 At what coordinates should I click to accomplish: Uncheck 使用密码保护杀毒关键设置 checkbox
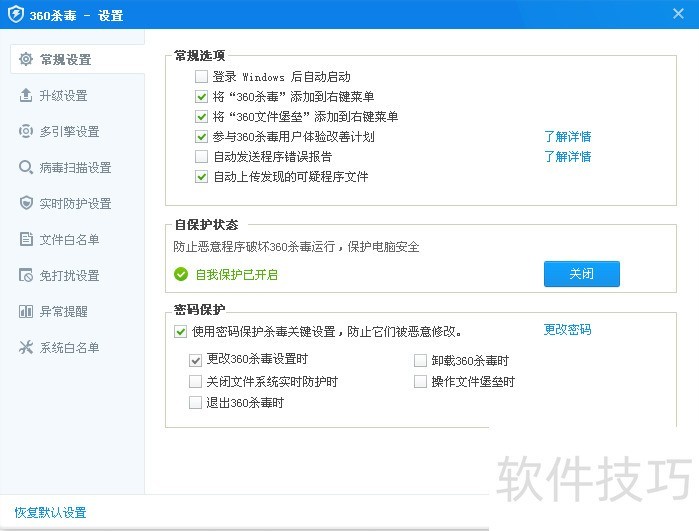tap(181, 332)
